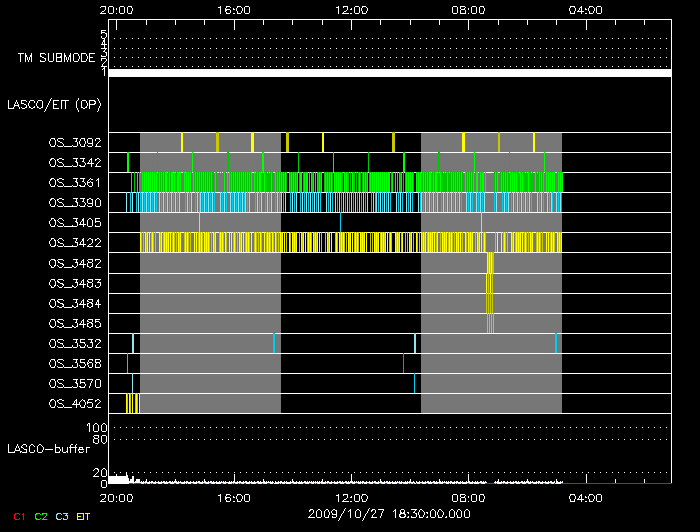This screenshot has height=532, width=700.
Task: Click the 12:00 tick on the top axis
Action: point(352,9)
